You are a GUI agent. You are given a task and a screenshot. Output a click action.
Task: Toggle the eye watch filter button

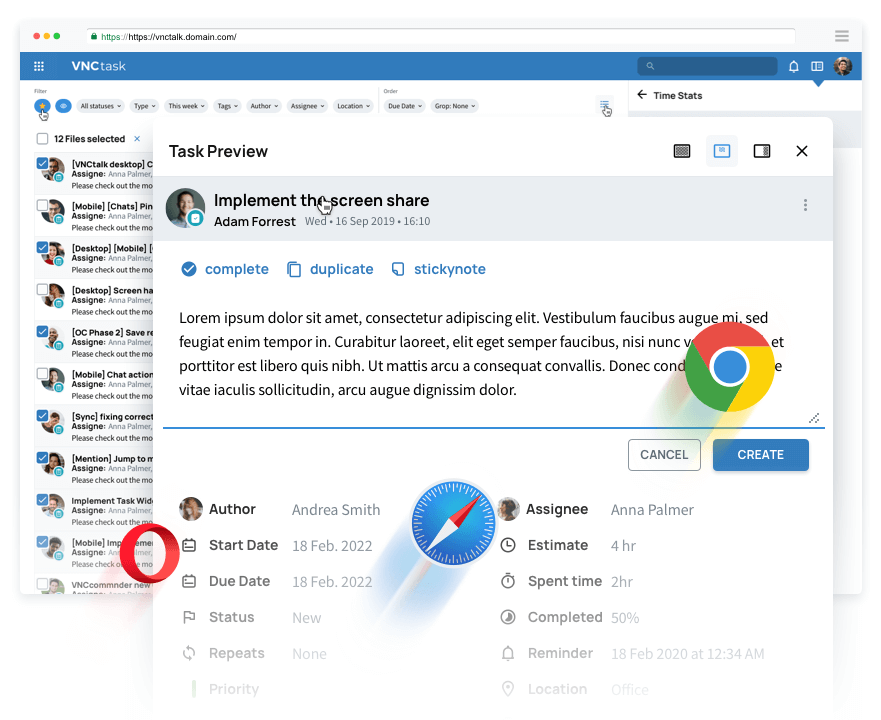pyautogui.click(x=63, y=106)
